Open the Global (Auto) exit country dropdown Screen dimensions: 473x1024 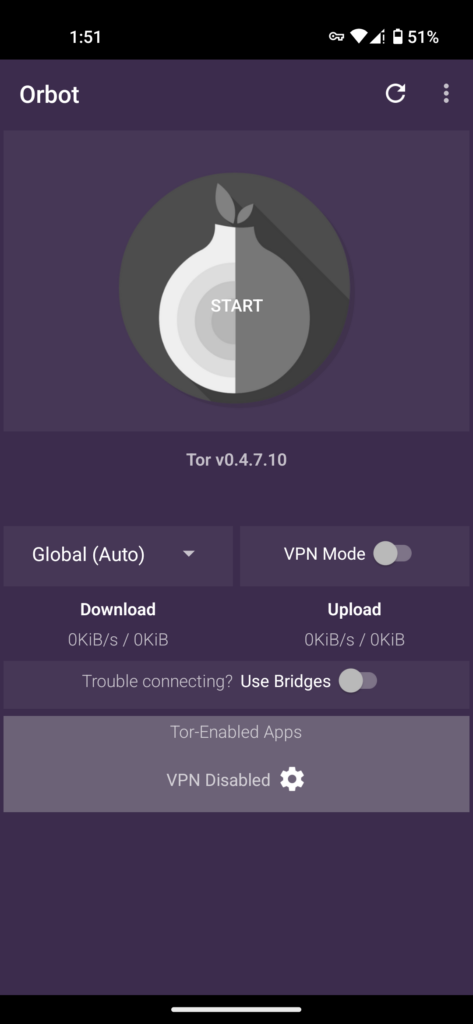(x=118, y=556)
